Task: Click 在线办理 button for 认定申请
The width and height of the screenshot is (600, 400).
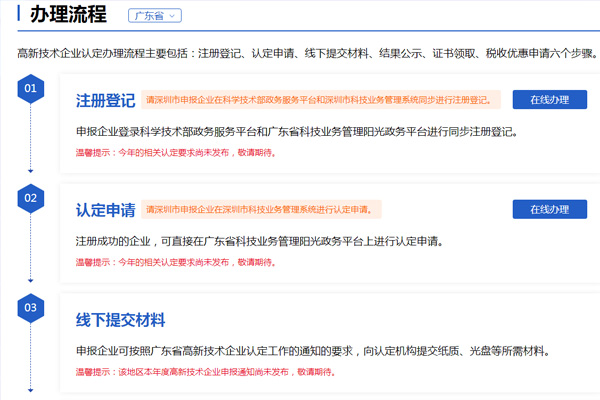Action: [x=549, y=209]
